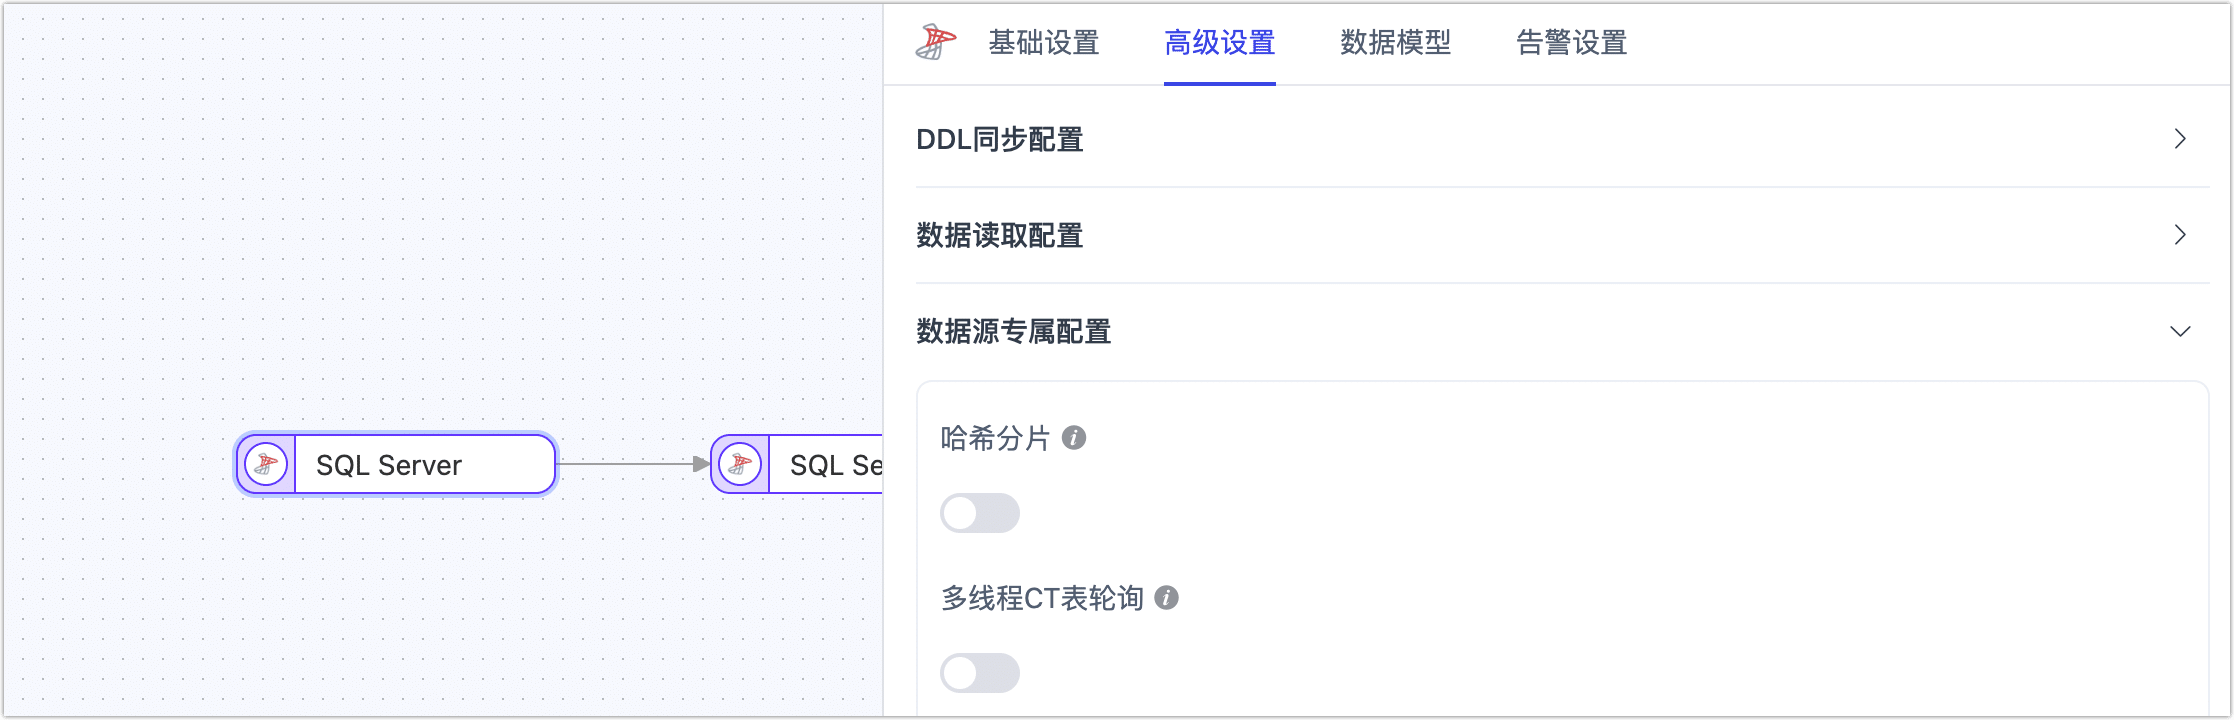Select the 高级设置 tab
The width and height of the screenshot is (2234, 720).
pyautogui.click(x=1219, y=42)
